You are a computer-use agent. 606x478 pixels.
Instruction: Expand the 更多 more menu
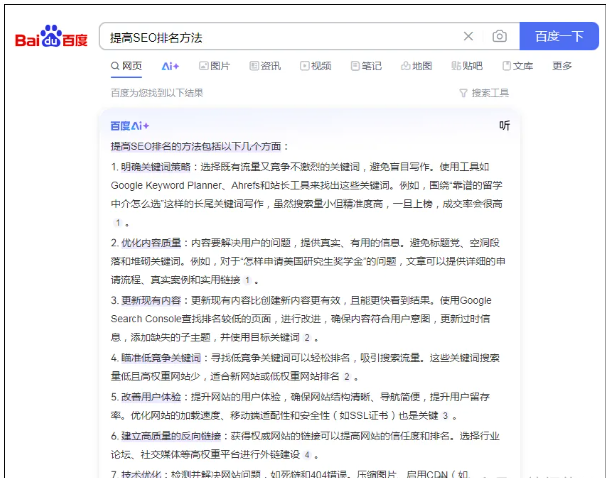pos(562,66)
